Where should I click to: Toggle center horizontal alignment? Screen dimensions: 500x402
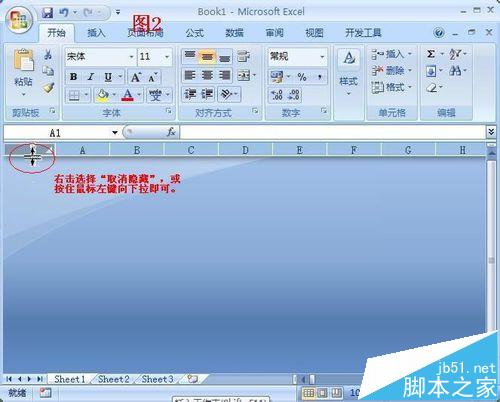(x=207, y=75)
